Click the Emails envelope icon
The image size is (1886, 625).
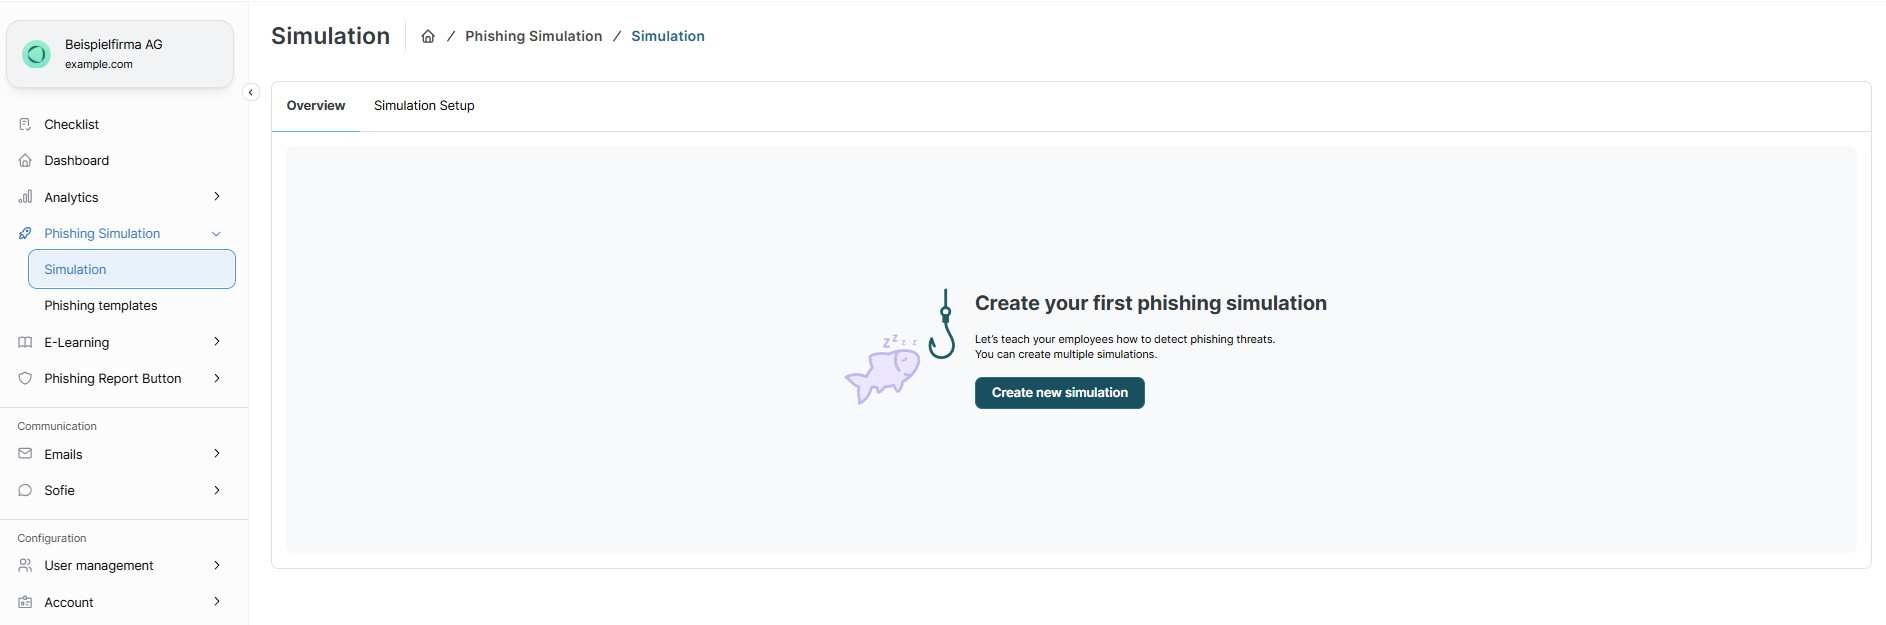[x=25, y=454]
